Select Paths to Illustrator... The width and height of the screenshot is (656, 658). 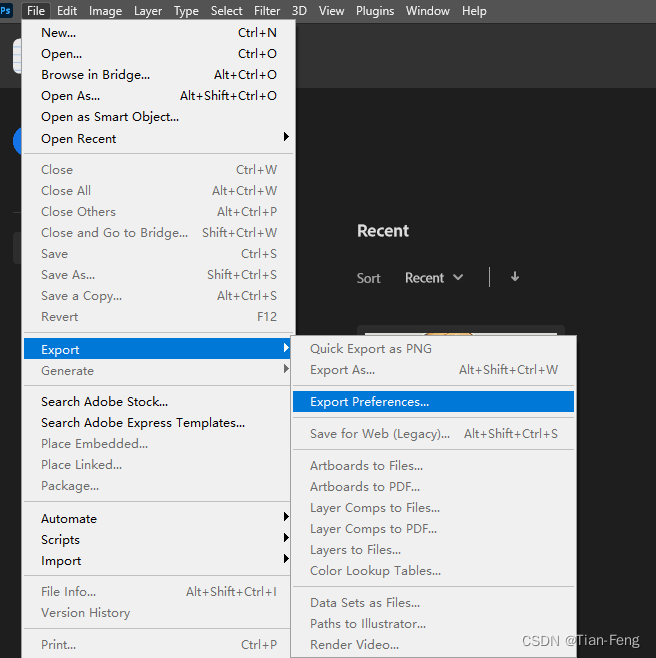[434, 624]
